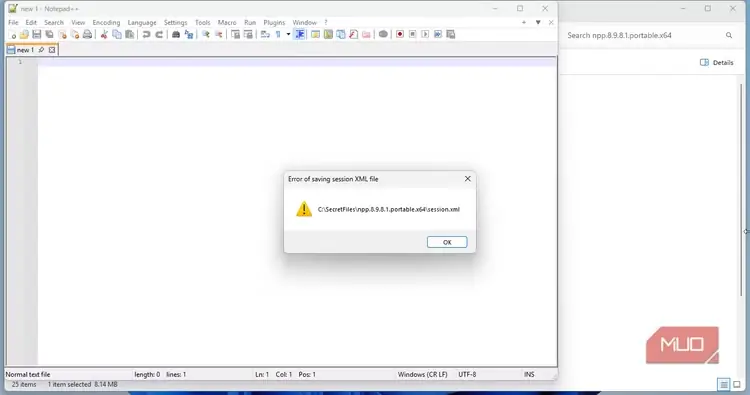
Task: Click the Cut scissors icon
Action: tap(104, 34)
